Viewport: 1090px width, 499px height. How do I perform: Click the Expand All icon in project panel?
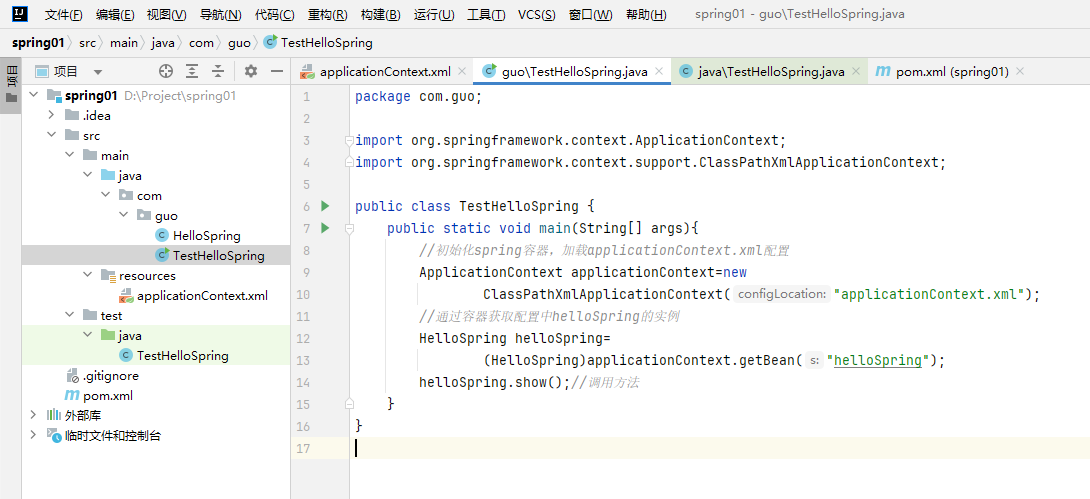click(x=192, y=71)
